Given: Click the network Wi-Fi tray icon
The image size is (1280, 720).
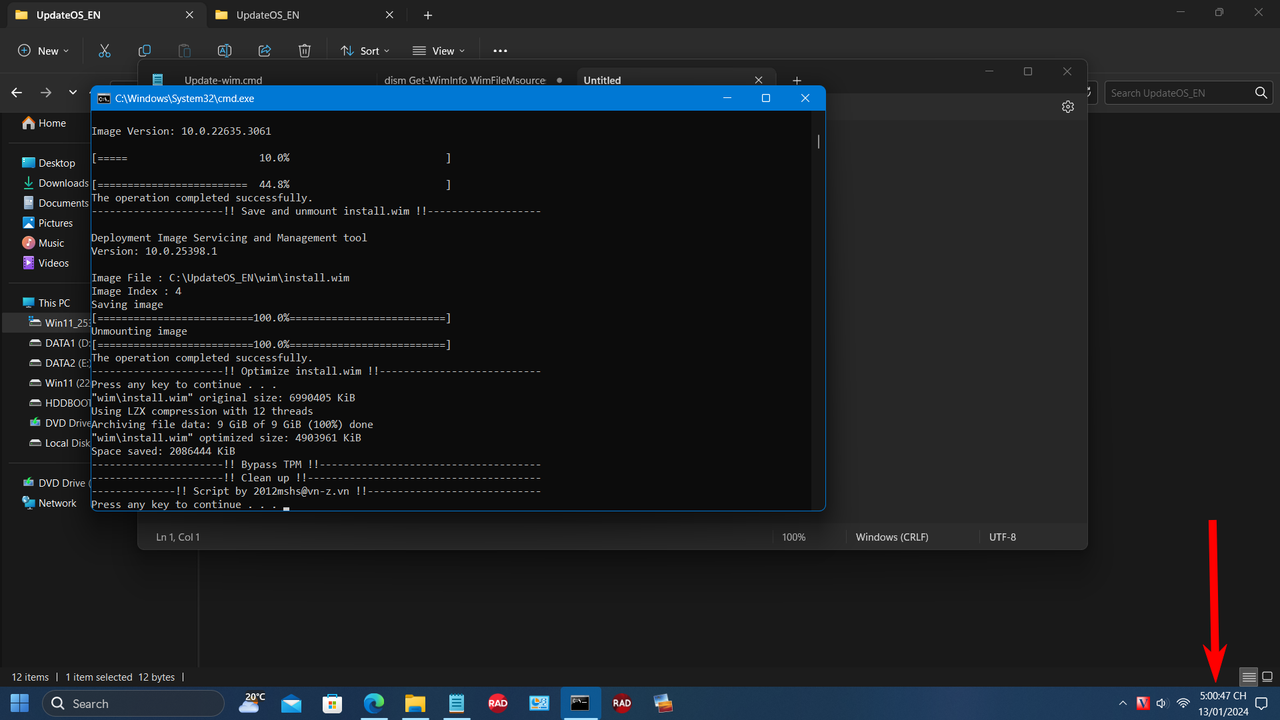Looking at the screenshot, I should [x=1183, y=704].
